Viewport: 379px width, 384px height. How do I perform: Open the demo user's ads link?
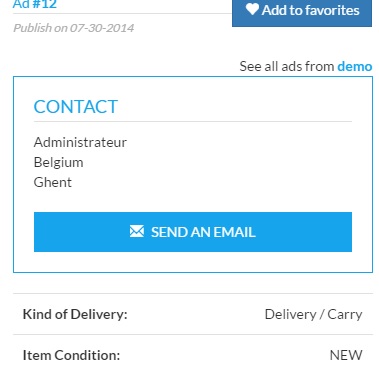pyautogui.click(x=355, y=66)
